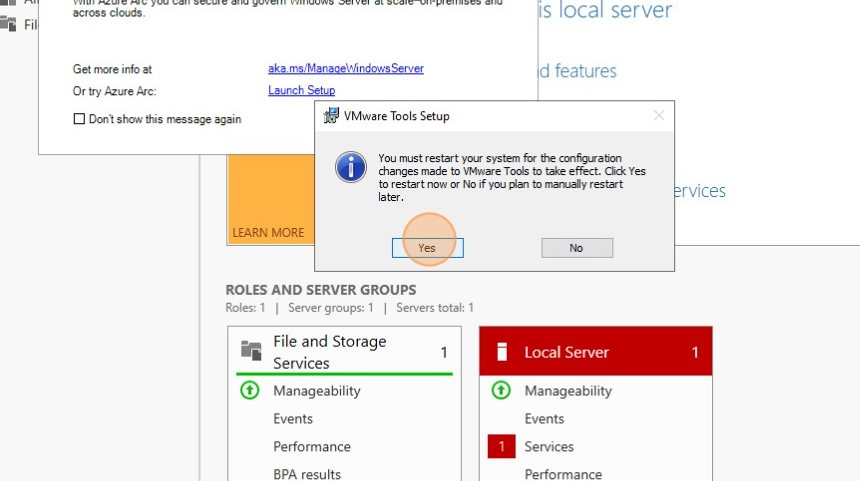The height and width of the screenshot is (481, 860).
Task: Tick the Don't show this message again checkbox
Action: pos(79,119)
